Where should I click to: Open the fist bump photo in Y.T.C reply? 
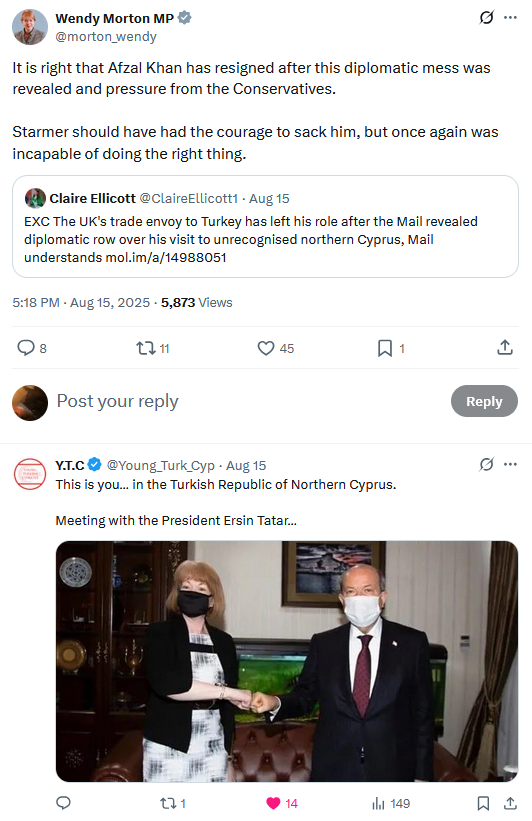pyautogui.click(x=287, y=661)
